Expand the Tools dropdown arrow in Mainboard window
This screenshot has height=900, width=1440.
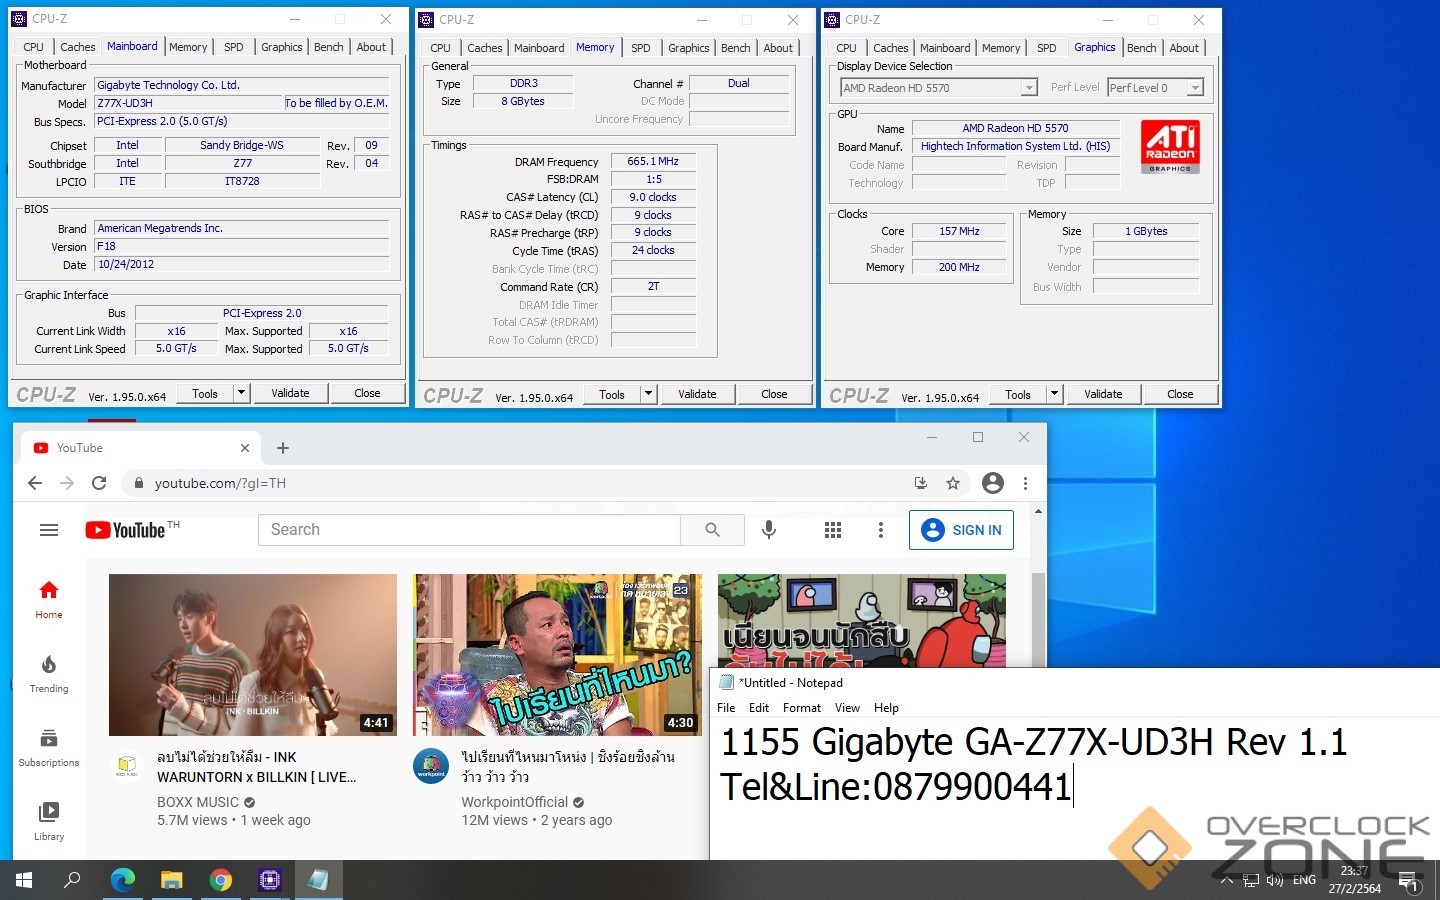(241, 393)
